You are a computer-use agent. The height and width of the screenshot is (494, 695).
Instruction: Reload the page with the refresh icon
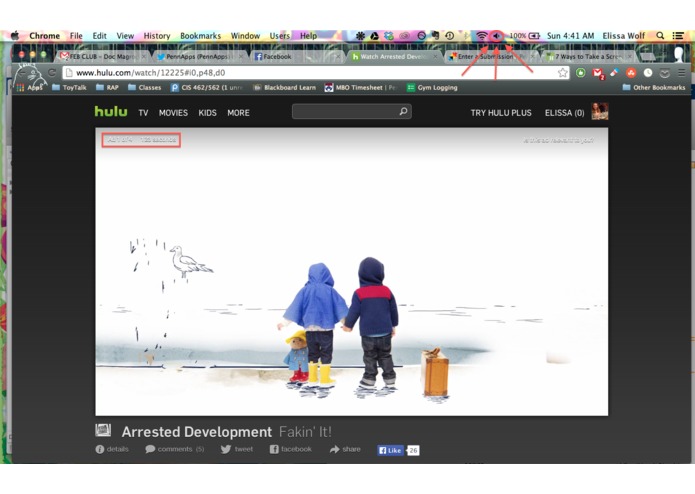[52, 73]
